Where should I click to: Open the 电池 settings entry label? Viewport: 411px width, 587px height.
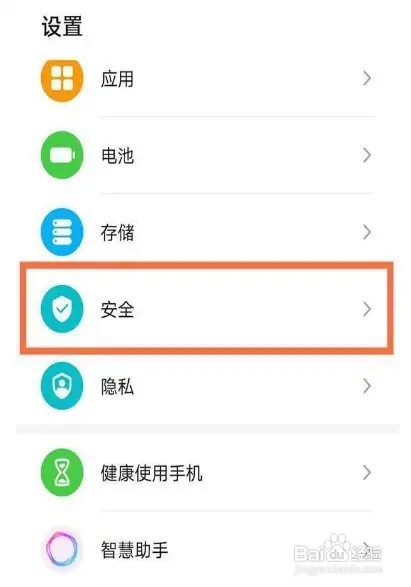(117, 155)
